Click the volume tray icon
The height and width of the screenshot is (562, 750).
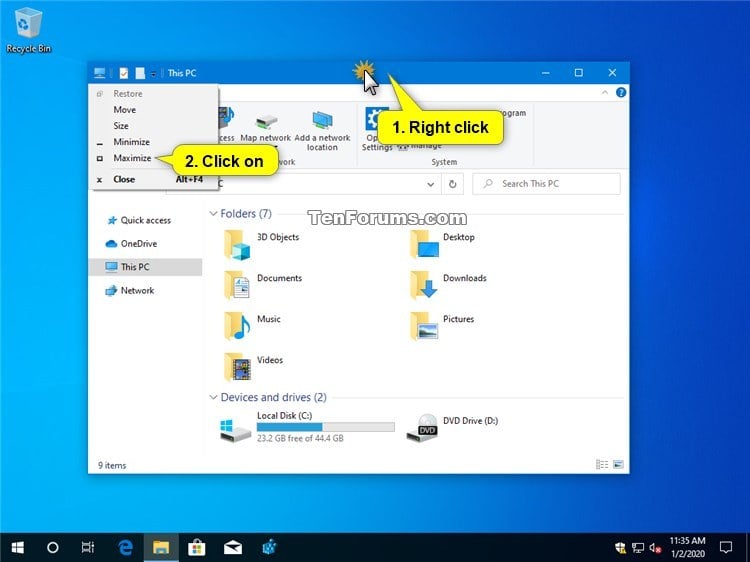tap(655, 548)
